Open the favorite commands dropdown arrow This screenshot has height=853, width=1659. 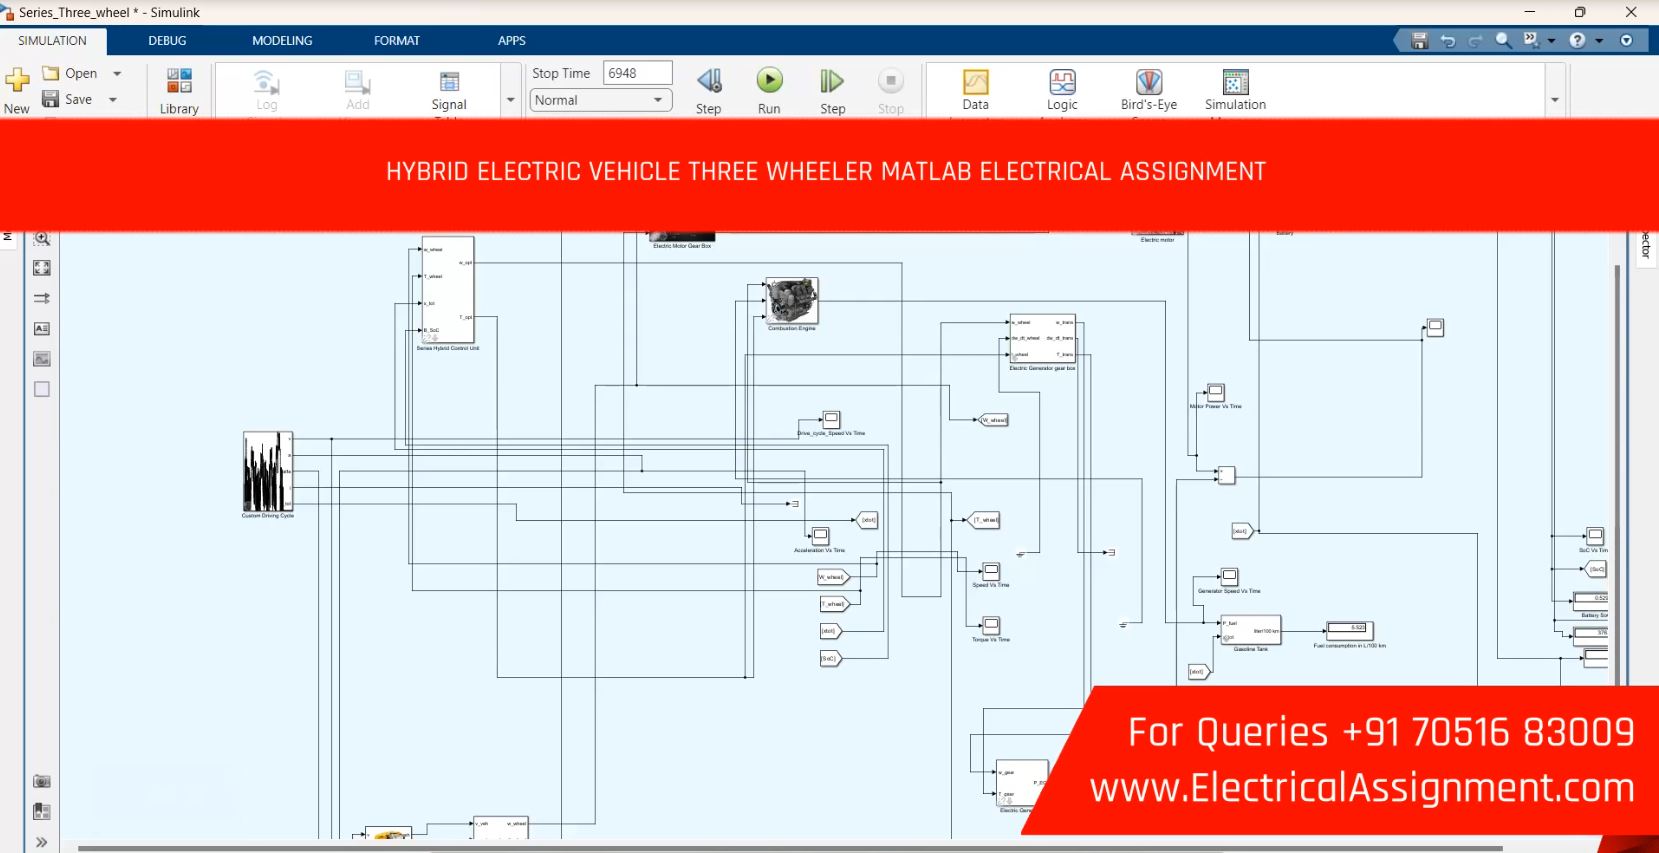[x=1552, y=40]
